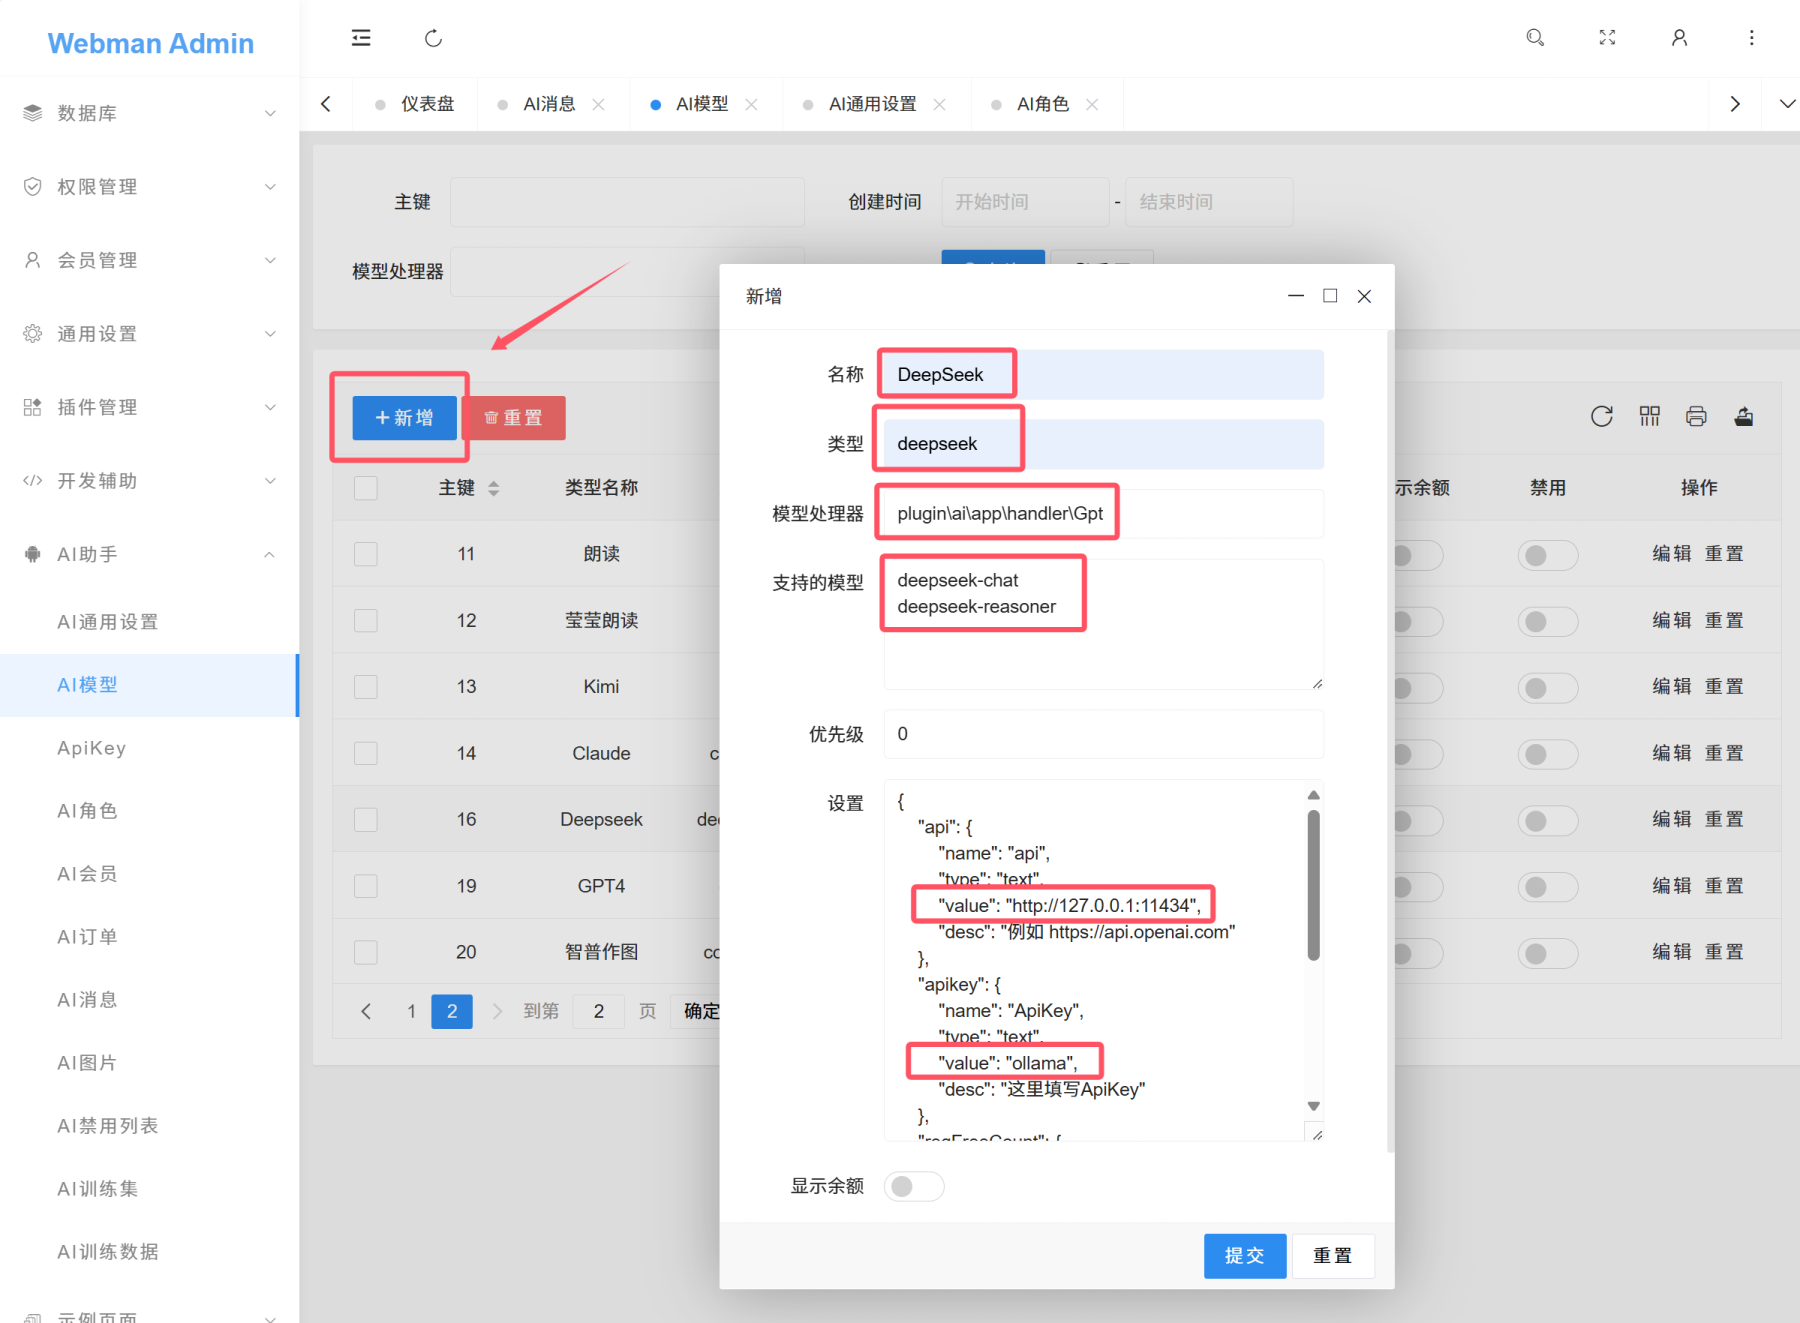Expand the 权限管理 menu chevron
This screenshot has width=1800, height=1323.
(270, 187)
